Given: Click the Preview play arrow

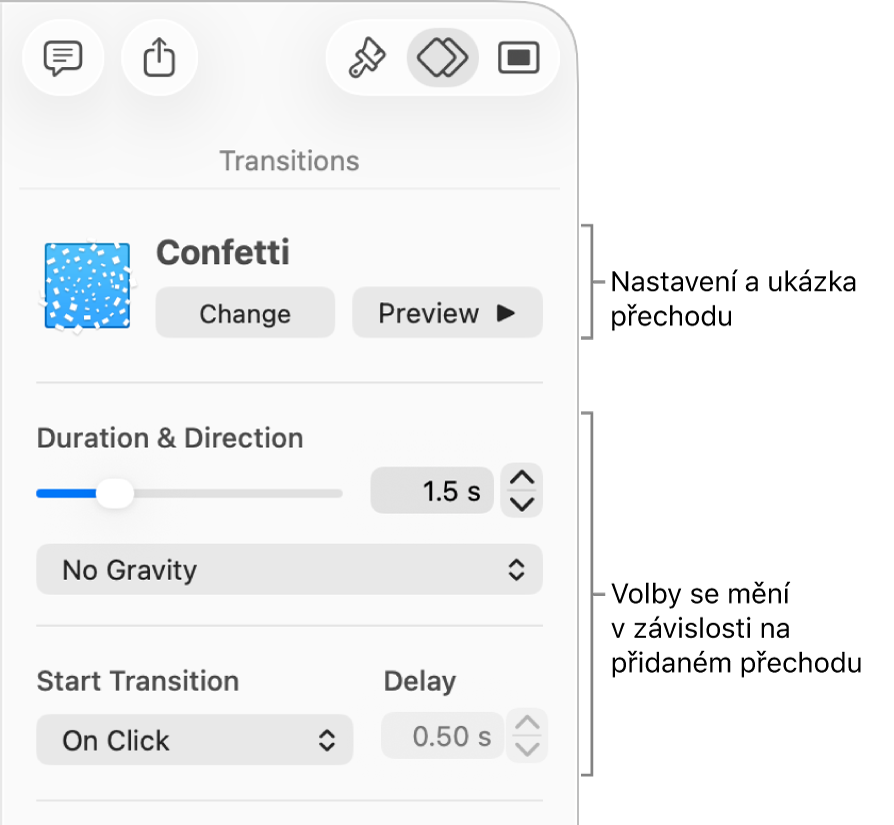Looking at the screenshot, I should (504, 313).
